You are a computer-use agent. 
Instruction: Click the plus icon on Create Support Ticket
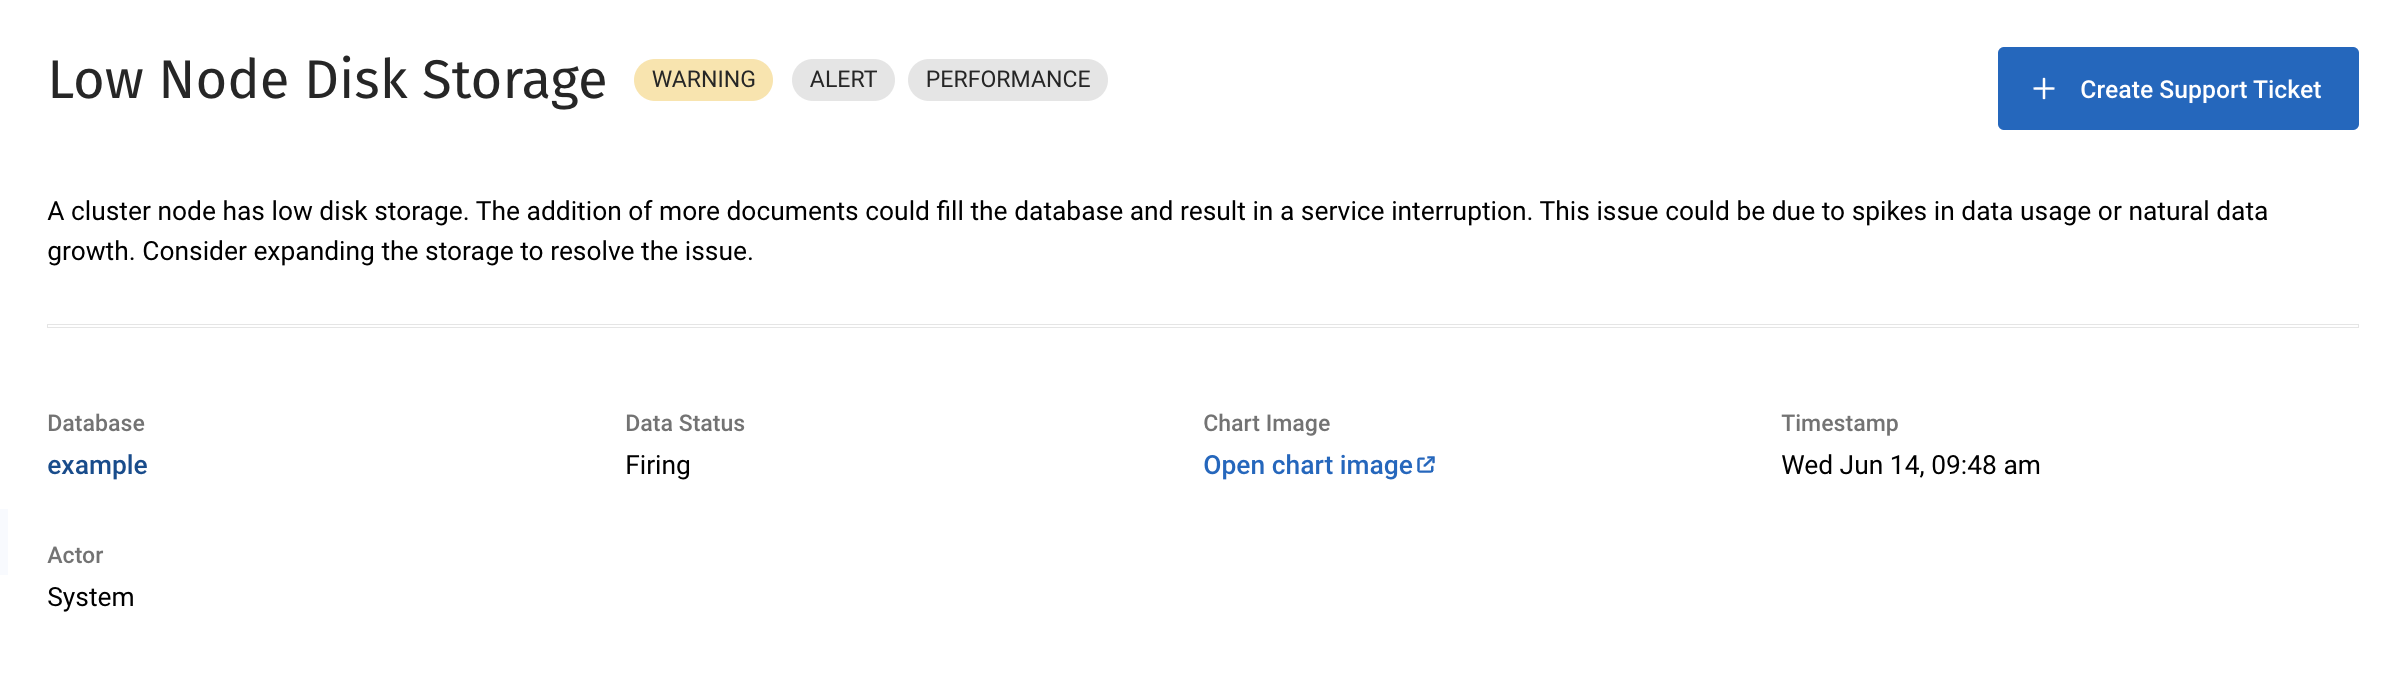point(2044,89)
